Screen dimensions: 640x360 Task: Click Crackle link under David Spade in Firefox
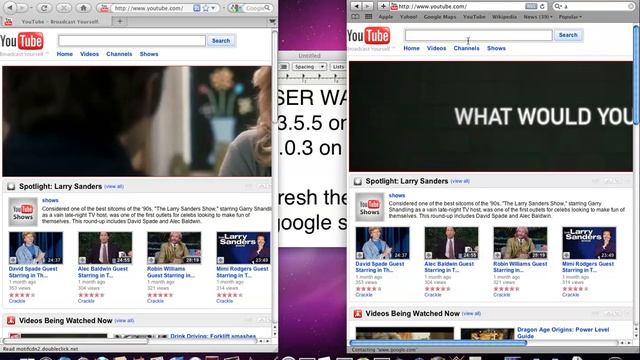[x=17, y=301]
